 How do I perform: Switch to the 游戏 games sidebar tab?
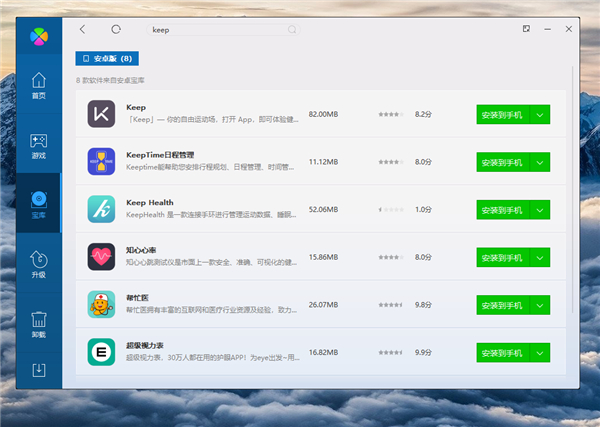tap(38, 145)
